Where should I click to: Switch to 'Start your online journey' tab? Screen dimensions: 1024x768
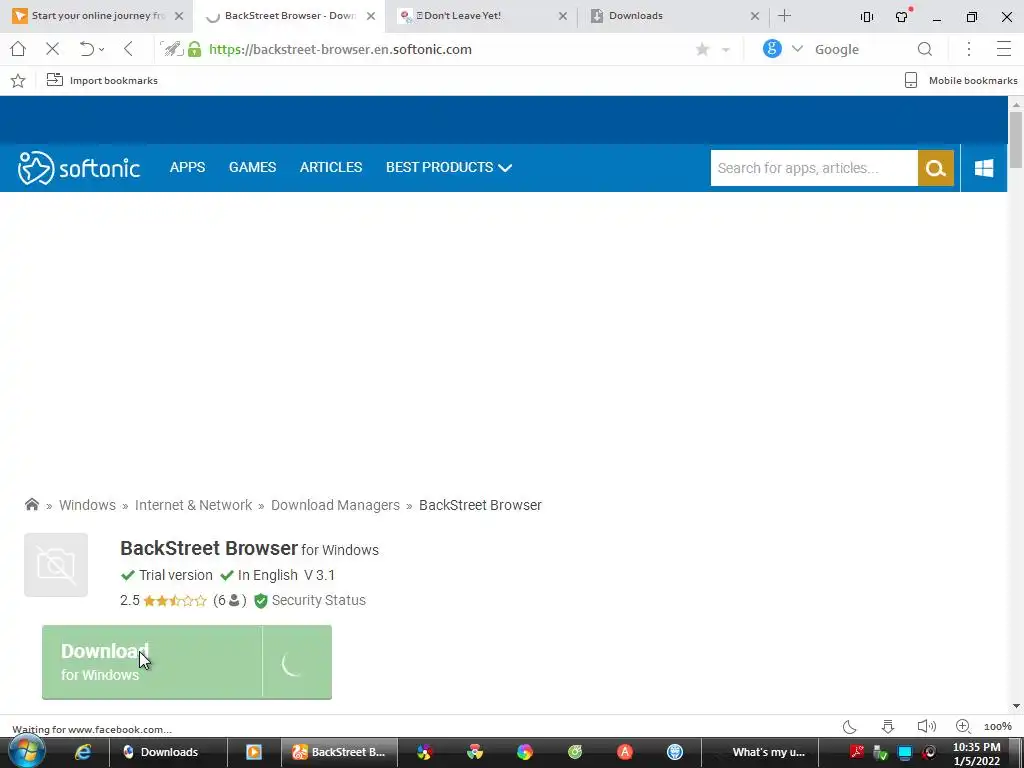tap(97, 16)
